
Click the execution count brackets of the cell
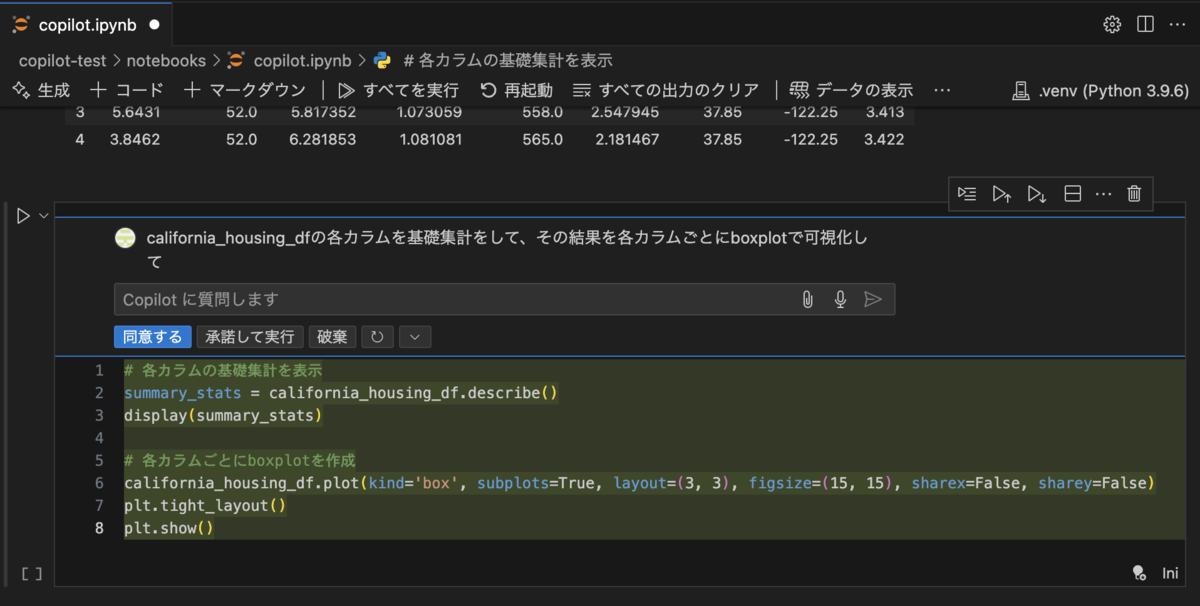click(32, 574)
